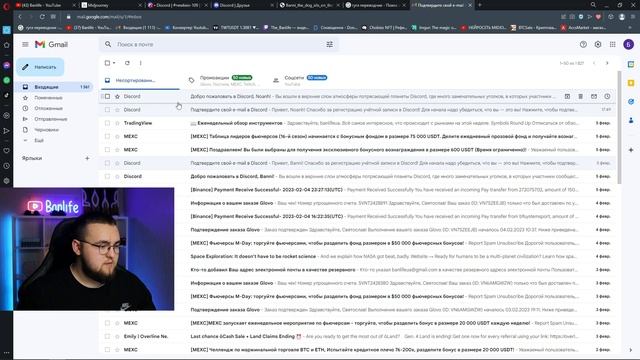The height and width of the screenshot is (360, 640).
Task: Open a new browser tab
Action: click(480, 5)
